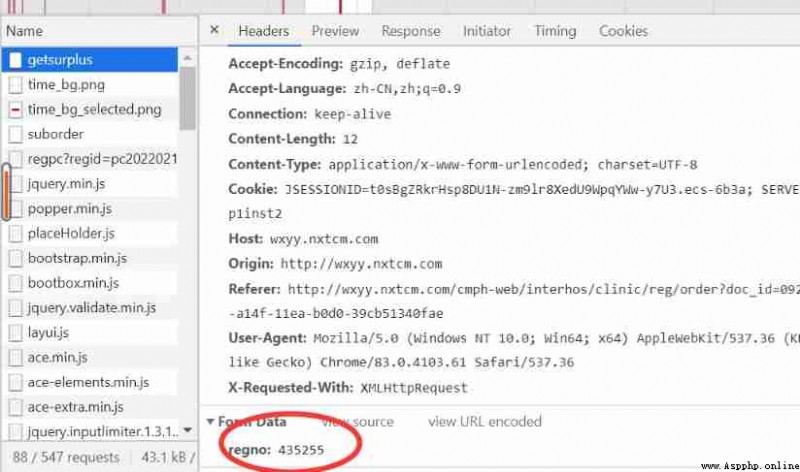Viewport: 800px width, 472px height.
Task: Click file icon beside time_bg.png
Action: (x=16, y=85)
